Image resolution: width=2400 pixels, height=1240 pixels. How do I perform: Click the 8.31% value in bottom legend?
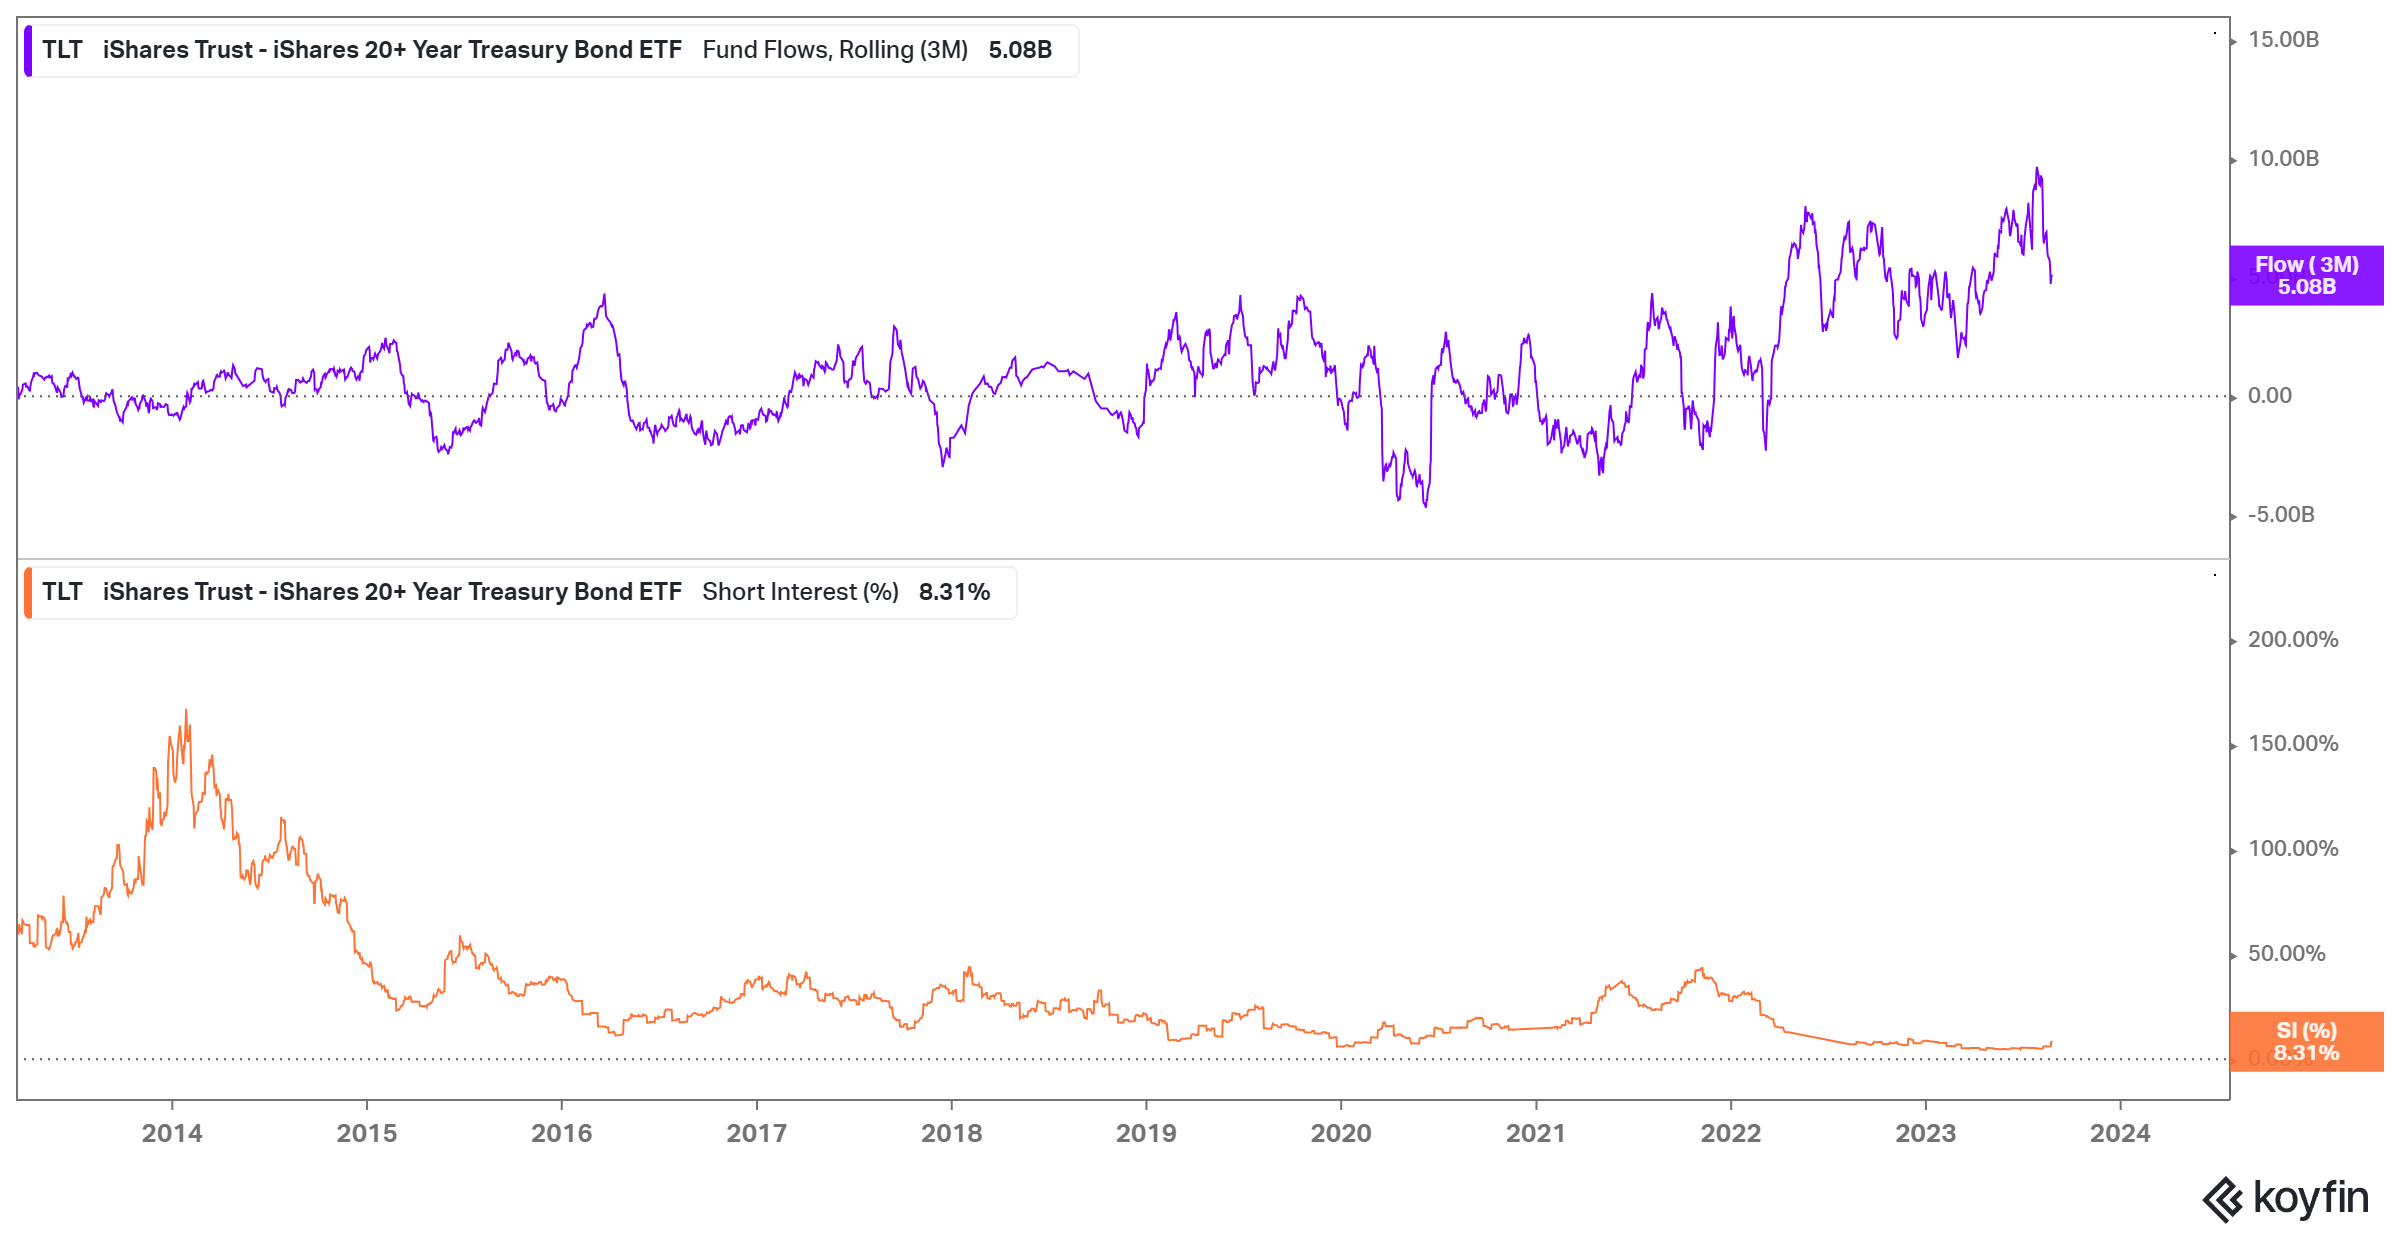[954, 592]
